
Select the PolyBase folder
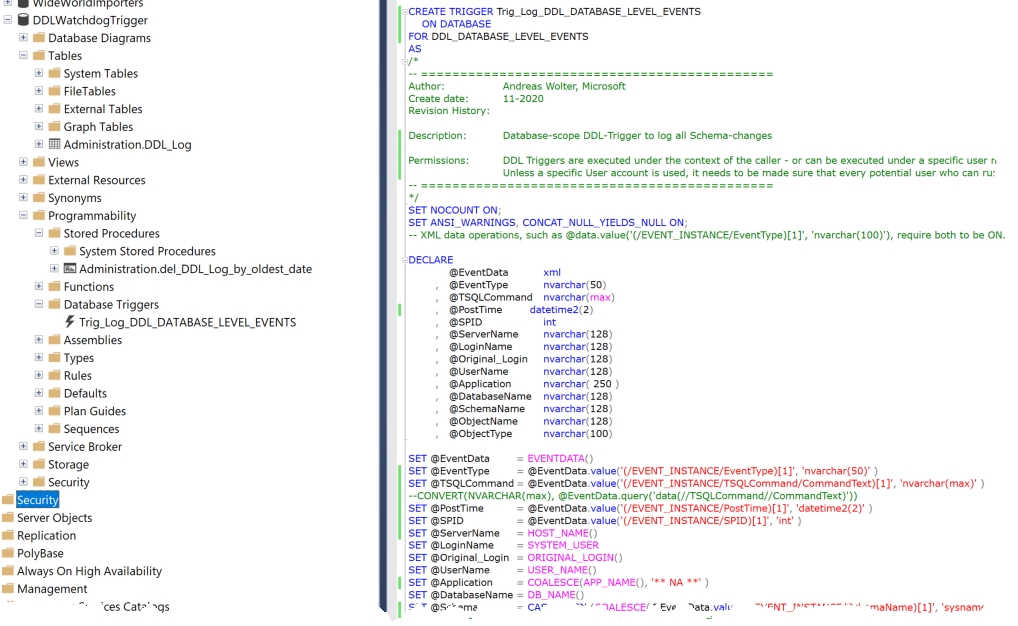(40, 553)
